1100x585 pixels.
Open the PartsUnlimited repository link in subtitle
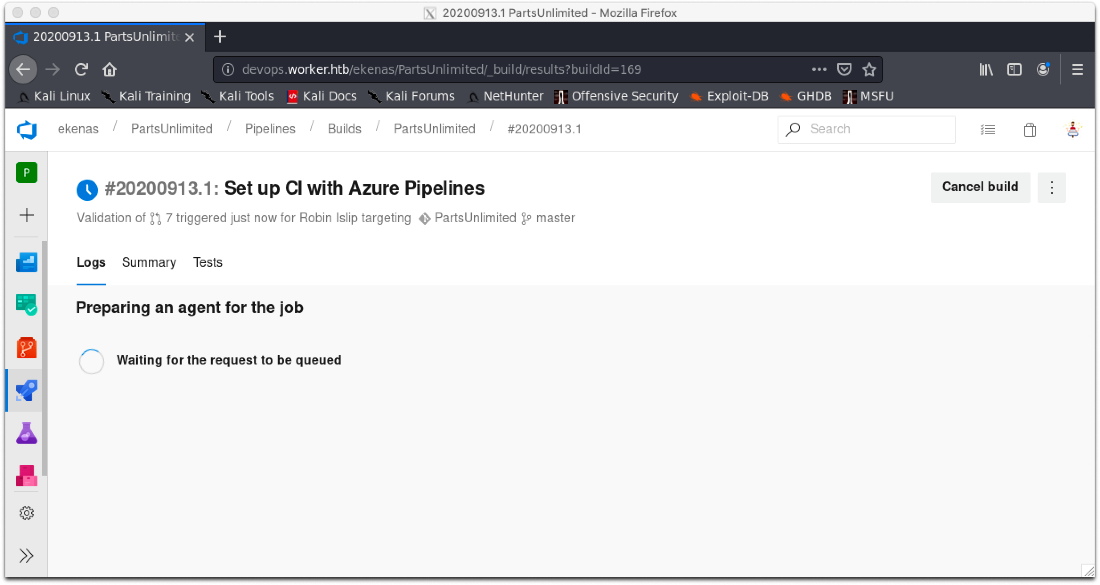(468, 218)
